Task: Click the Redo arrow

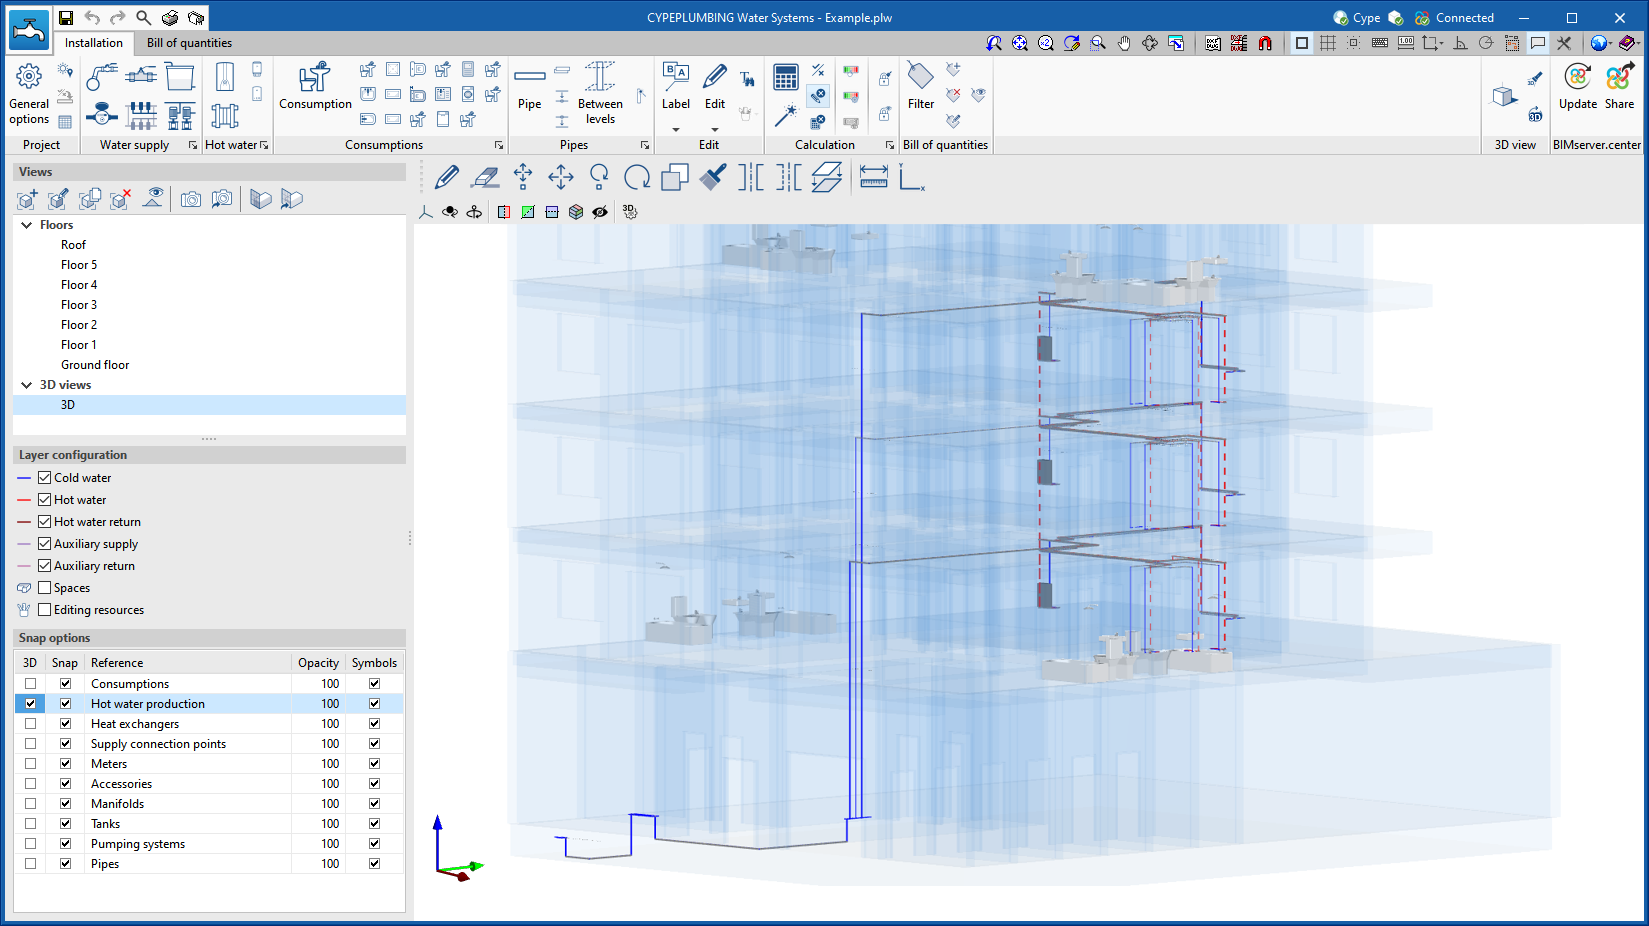Action: [x=118, y=18]
